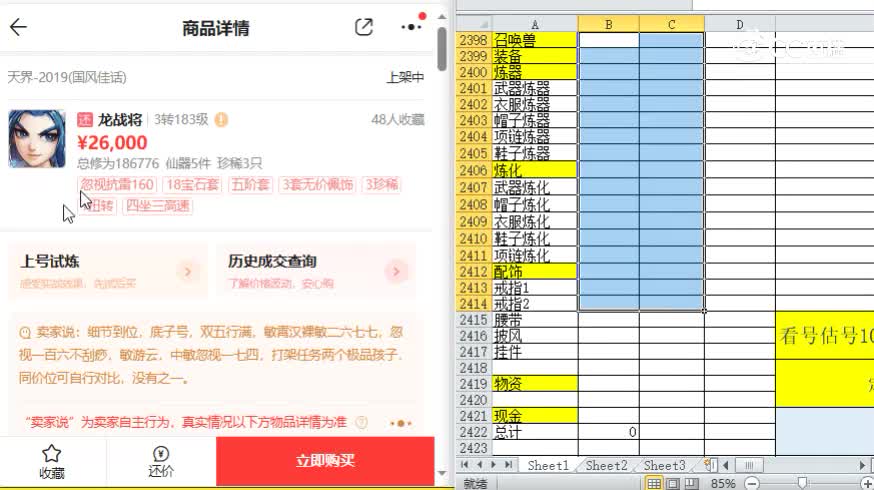Select column B header
Viewport: 874px width, 490px height.
click(609, 25)
